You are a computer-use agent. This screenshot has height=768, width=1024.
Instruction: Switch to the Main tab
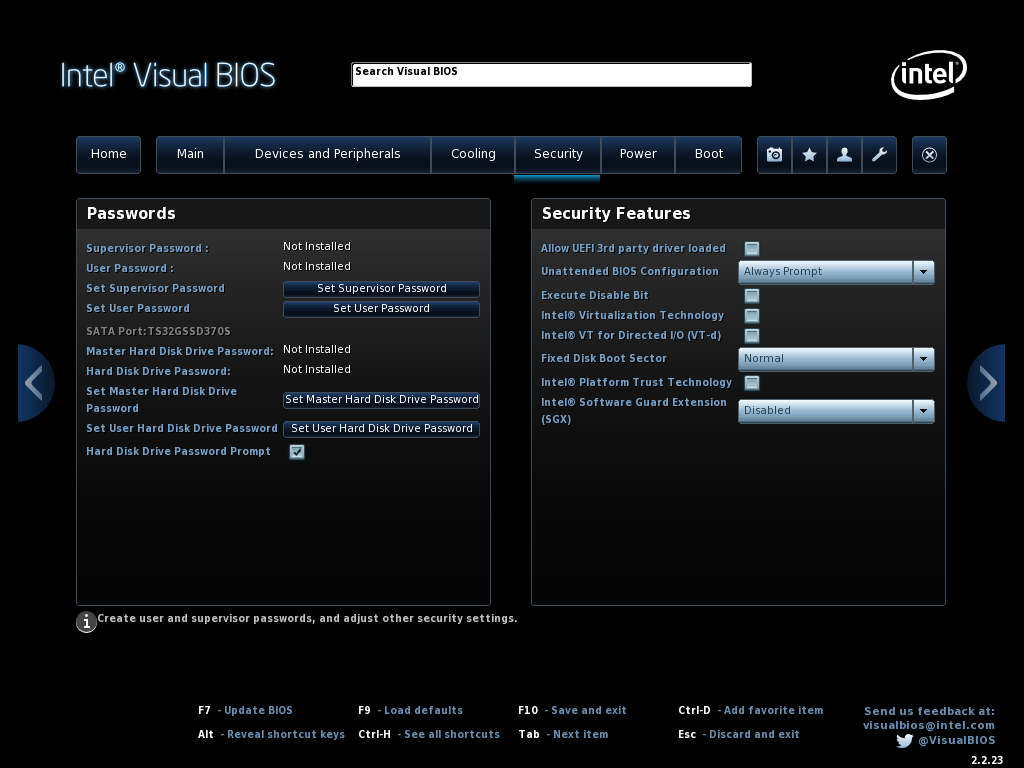tap(190, 155)
